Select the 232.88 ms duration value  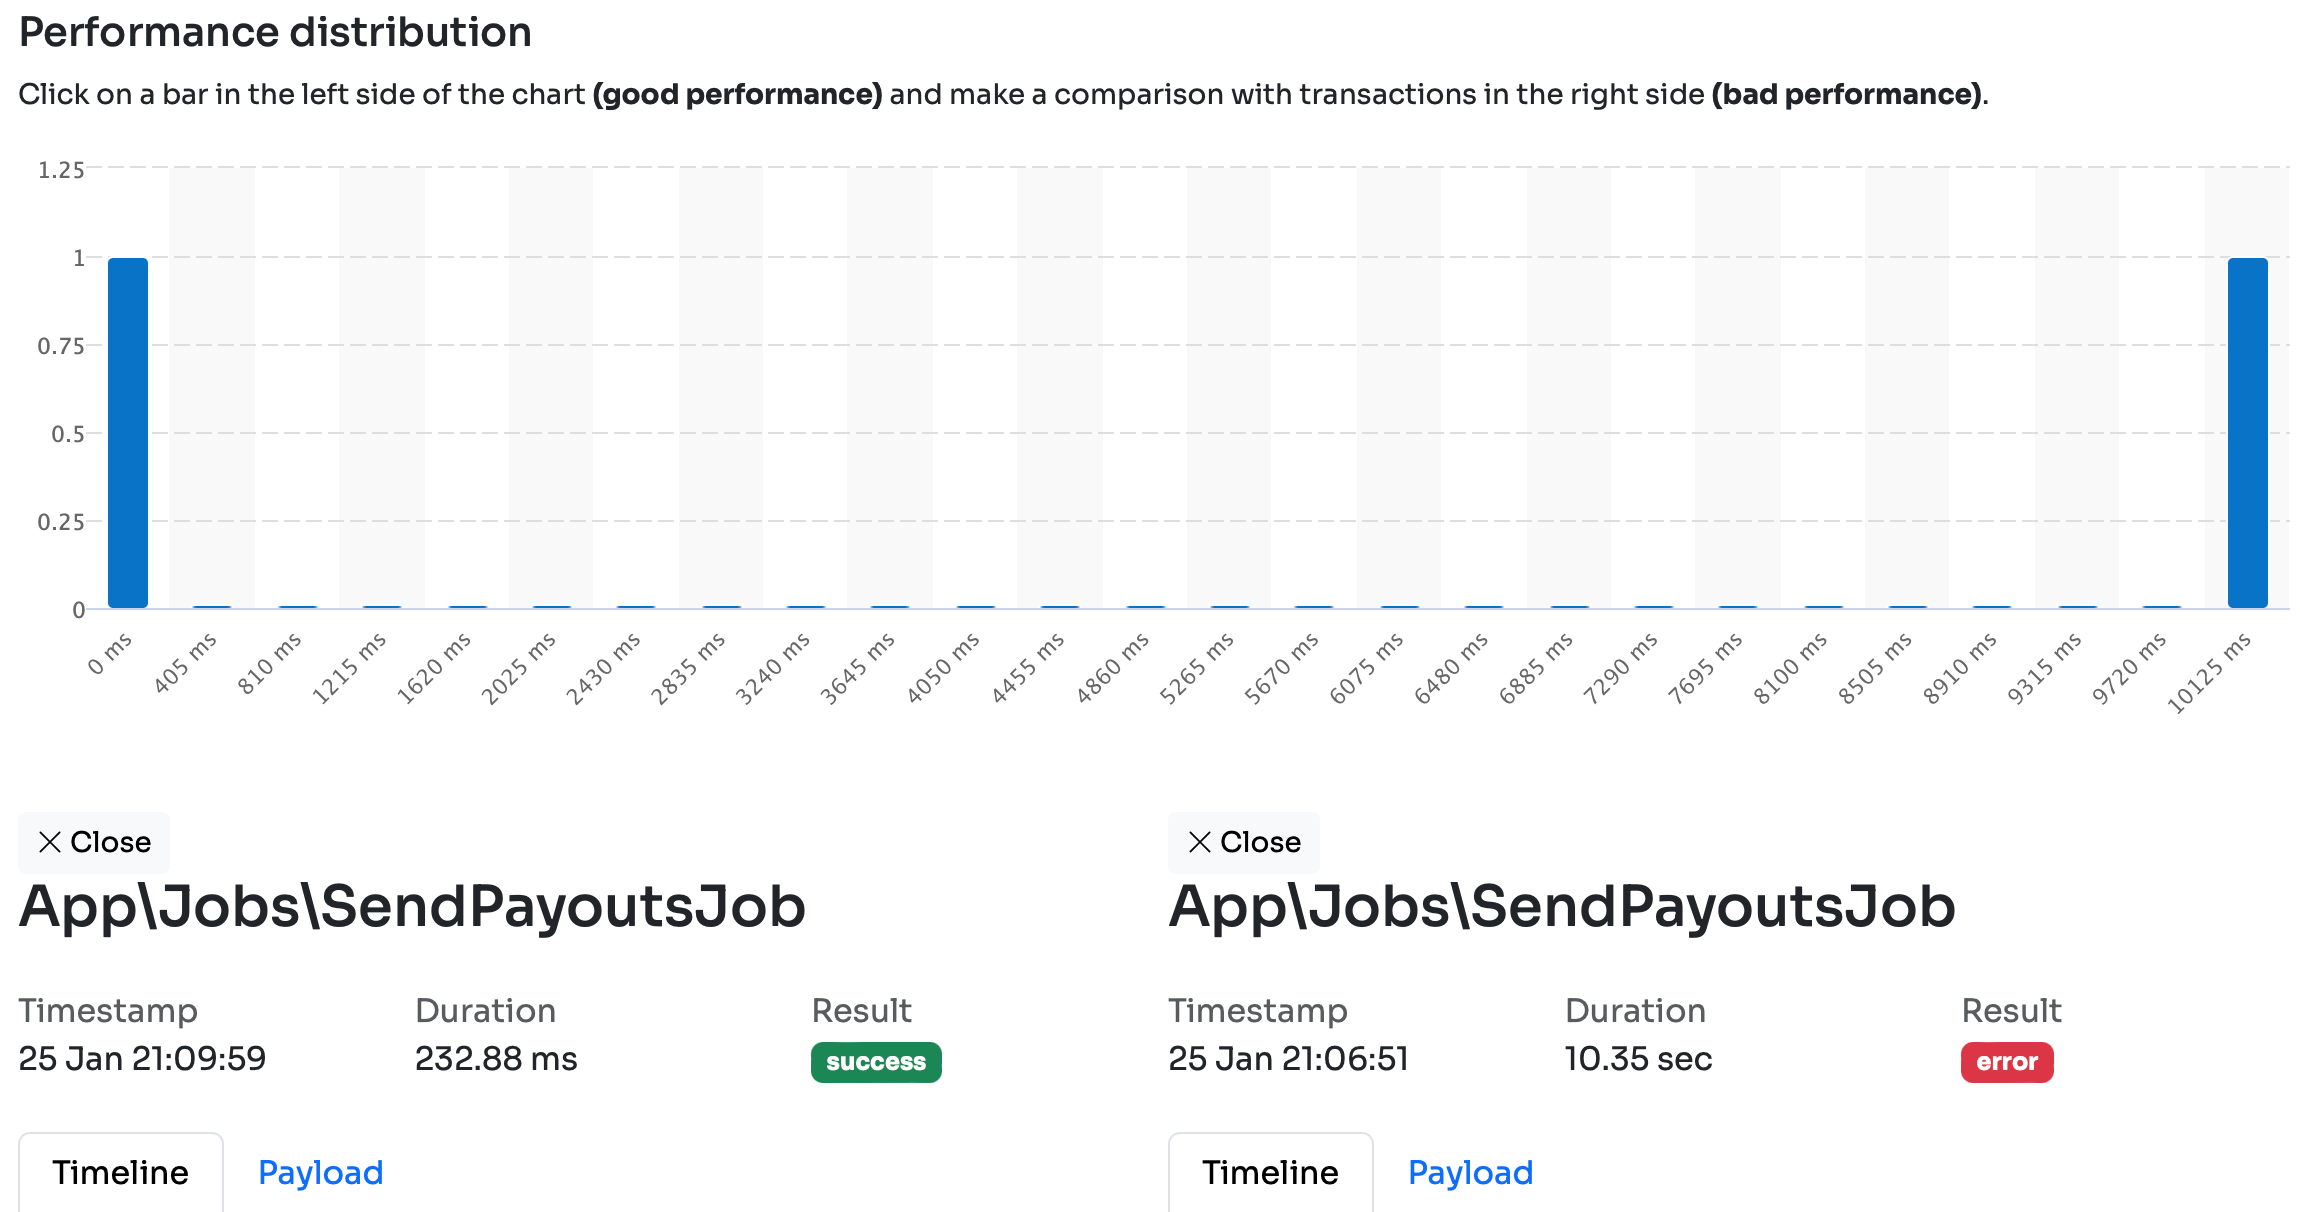[496, 1058]
